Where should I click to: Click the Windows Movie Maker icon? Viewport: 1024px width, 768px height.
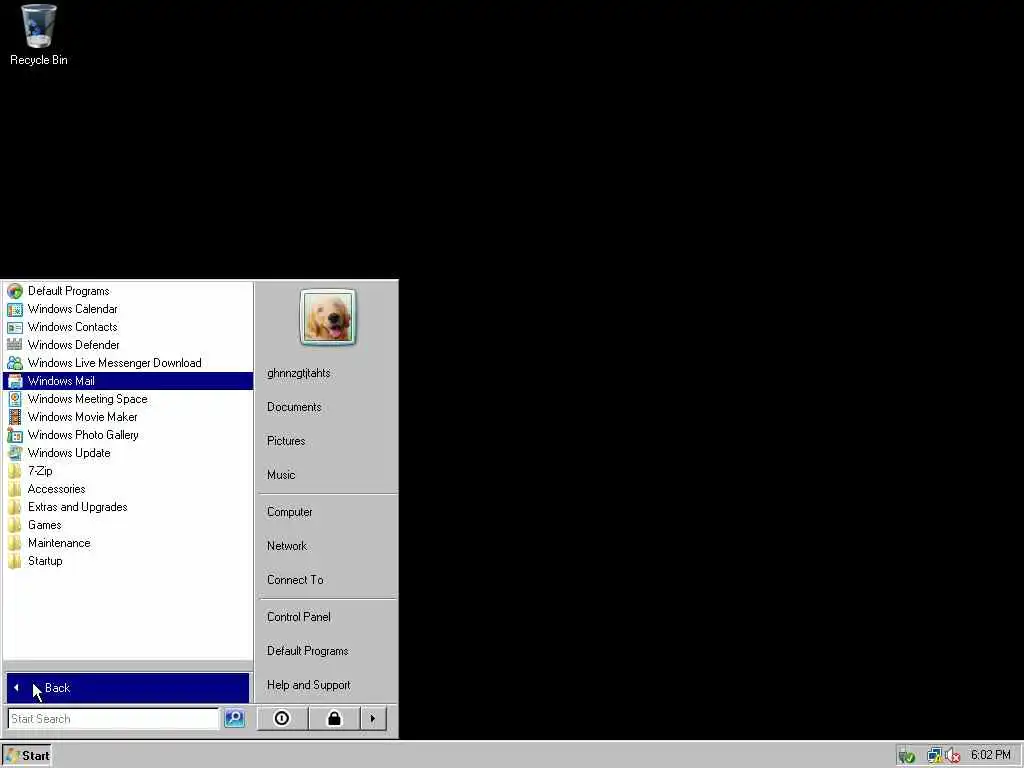pyautogui.click(x=14, y=417)
